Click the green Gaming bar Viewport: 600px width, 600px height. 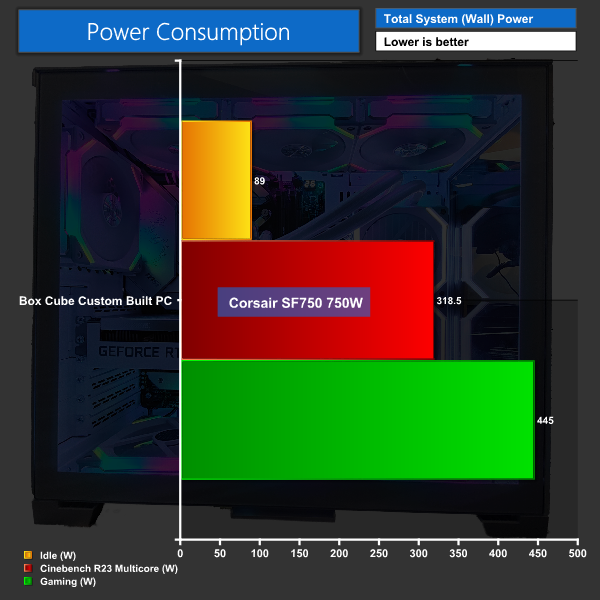(358, 420)
